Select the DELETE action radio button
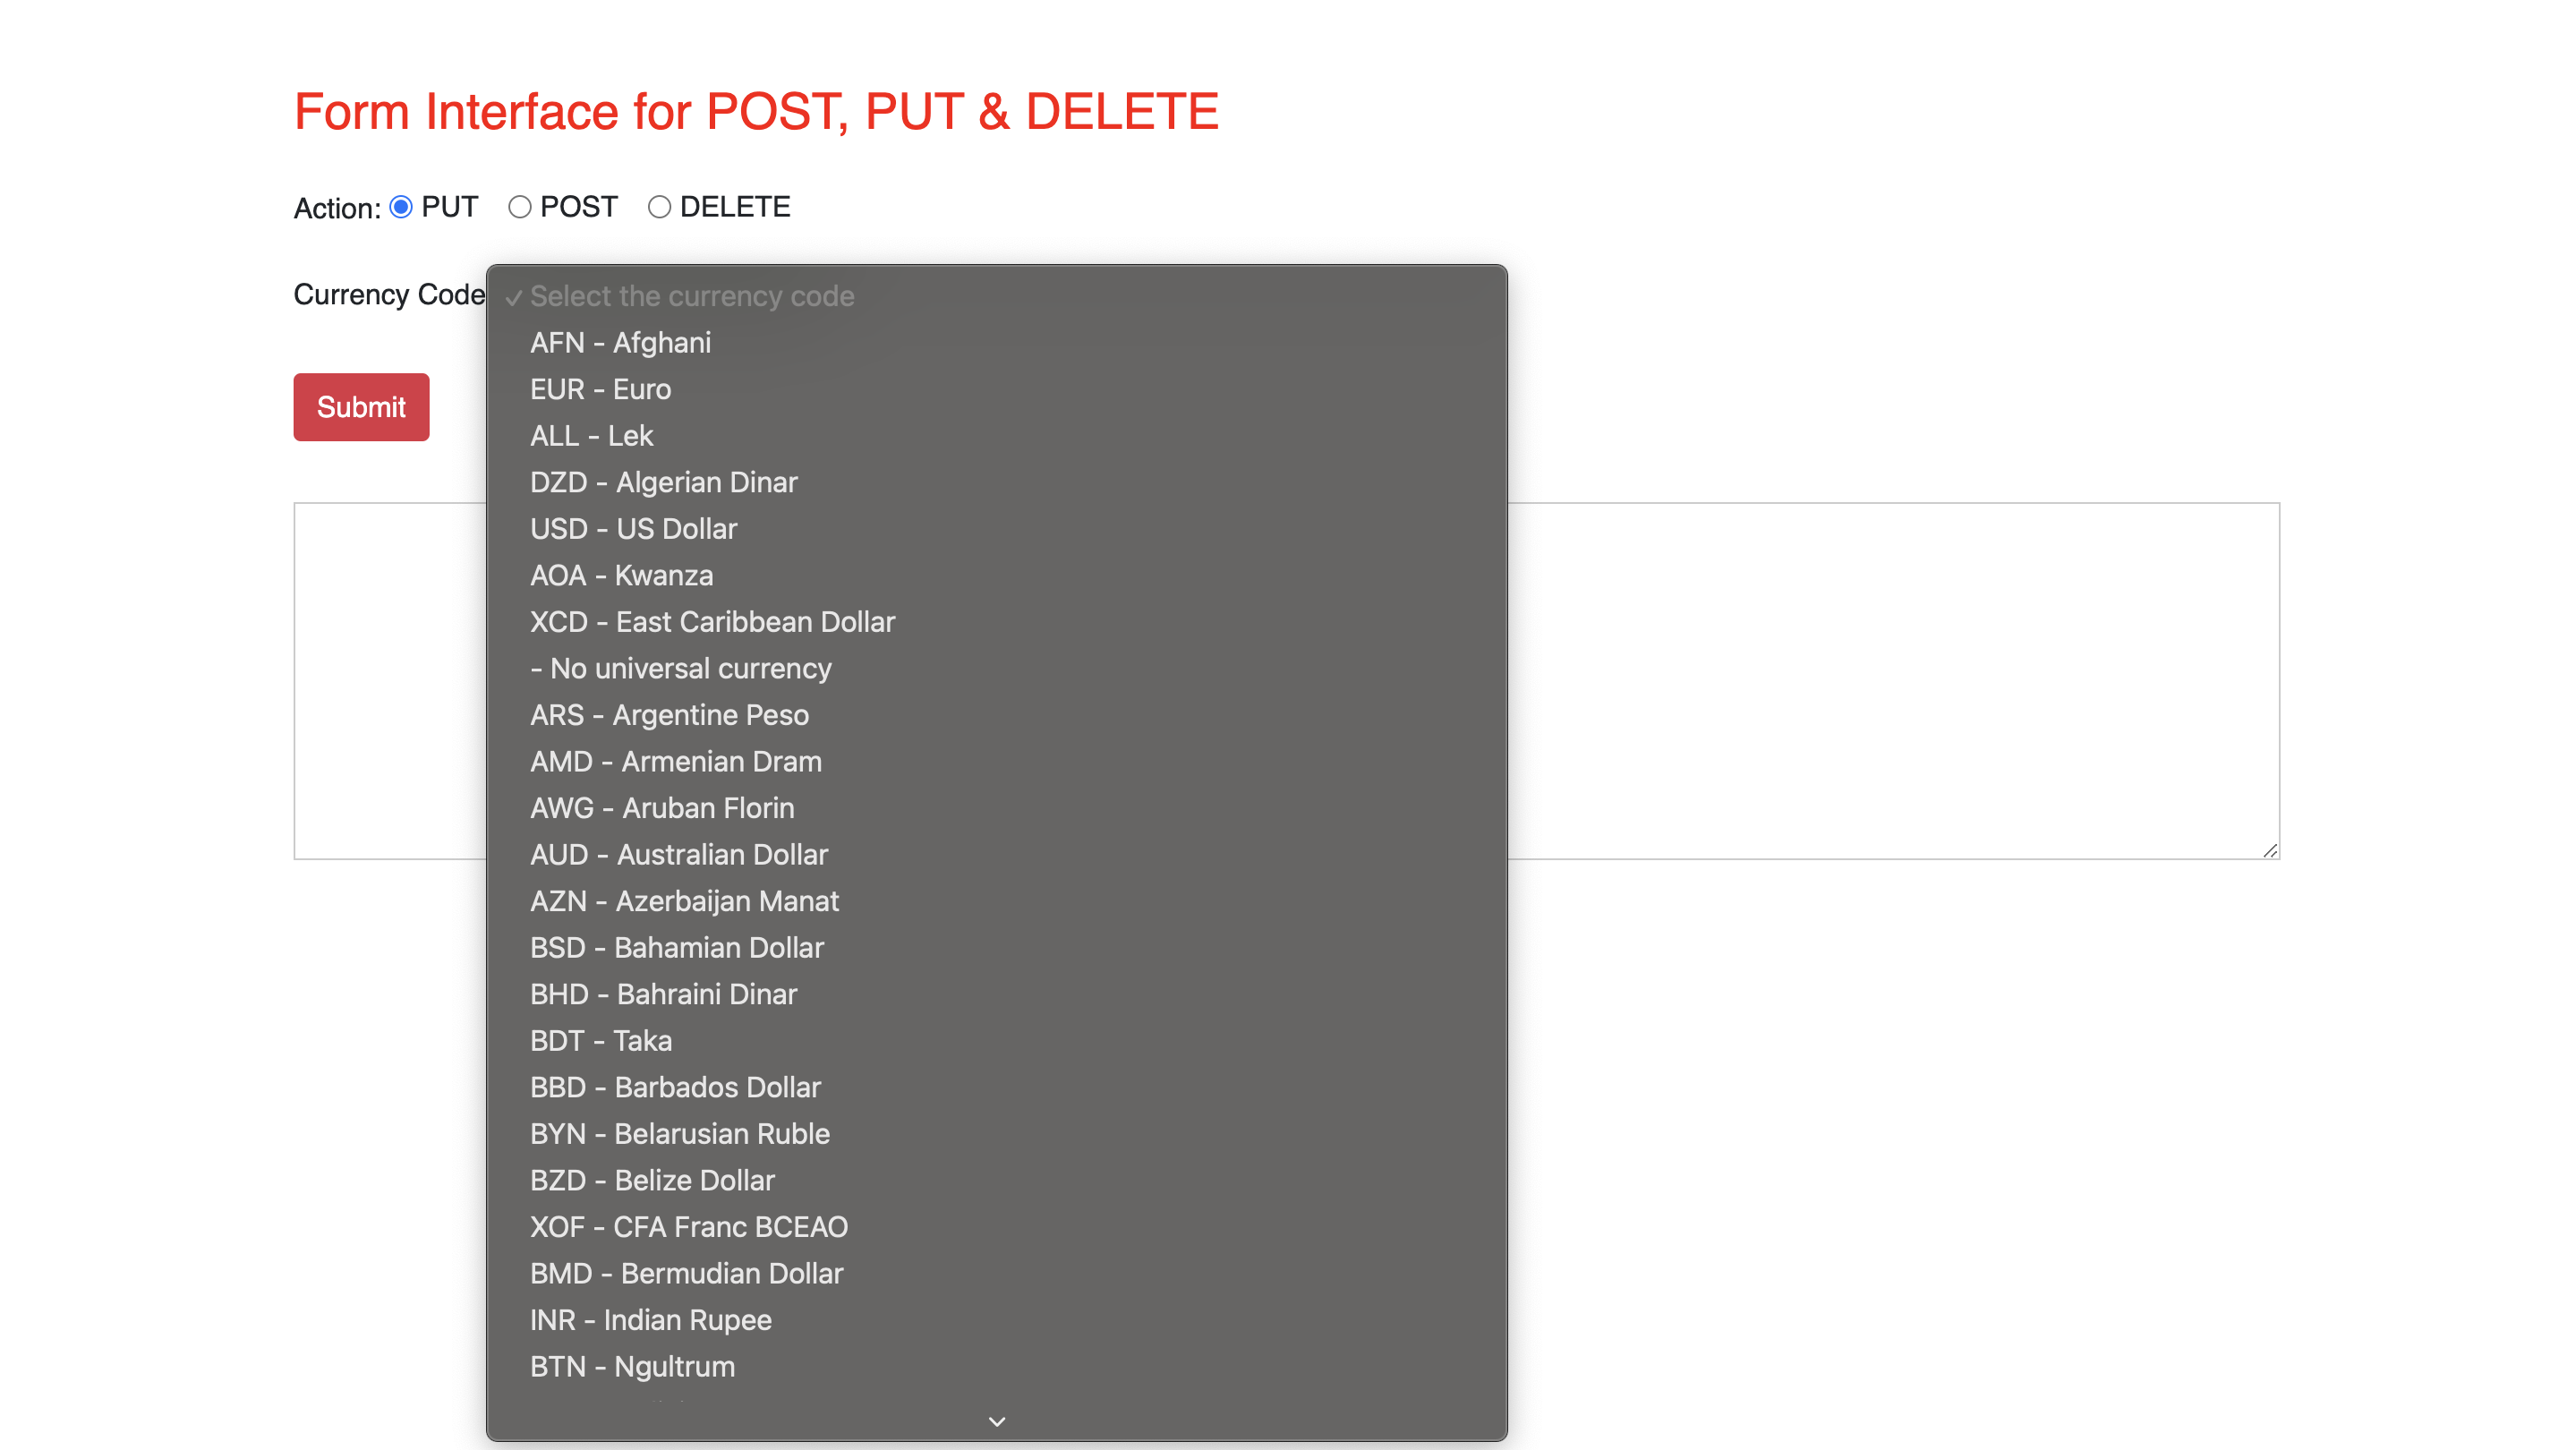The width and height of the screenshot is (2576, 1450). tap(659, 207)
